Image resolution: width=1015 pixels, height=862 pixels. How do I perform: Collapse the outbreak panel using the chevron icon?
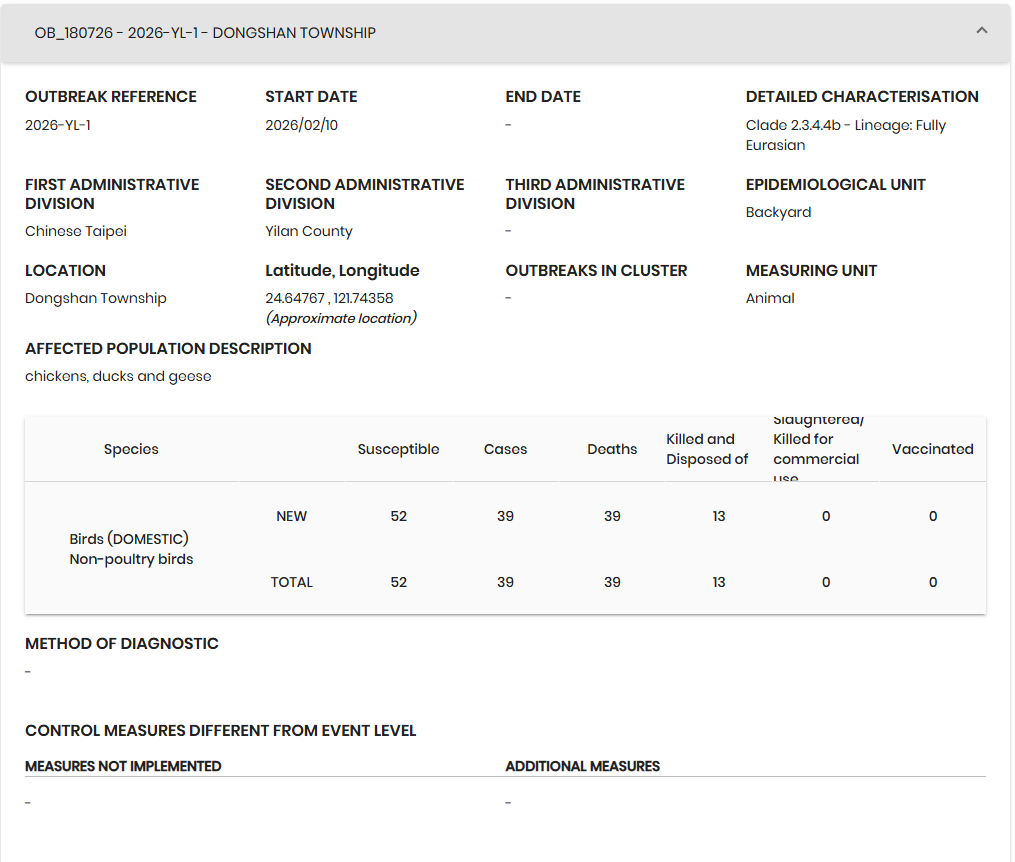pyautogui.click(x=981, y=31)
